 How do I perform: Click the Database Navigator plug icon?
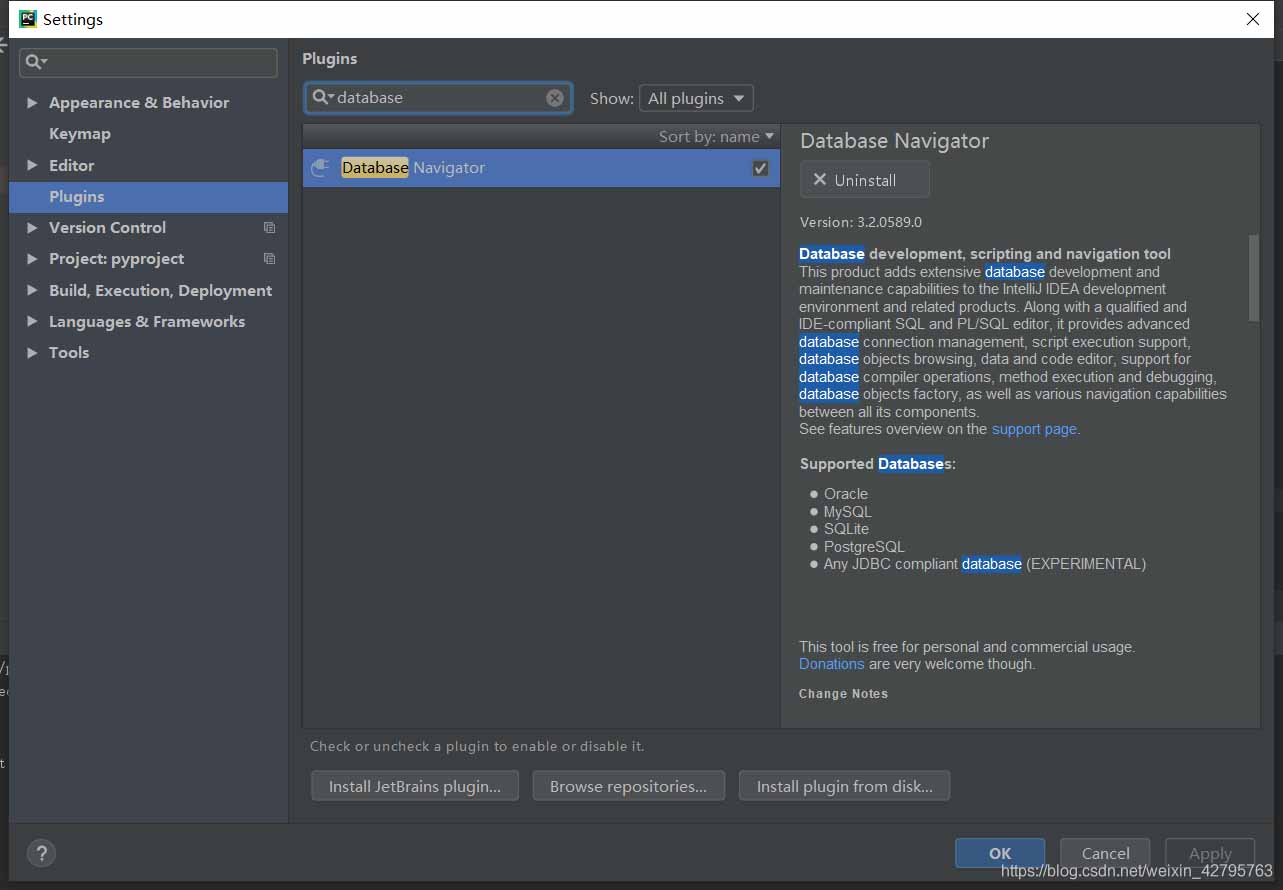320,168
